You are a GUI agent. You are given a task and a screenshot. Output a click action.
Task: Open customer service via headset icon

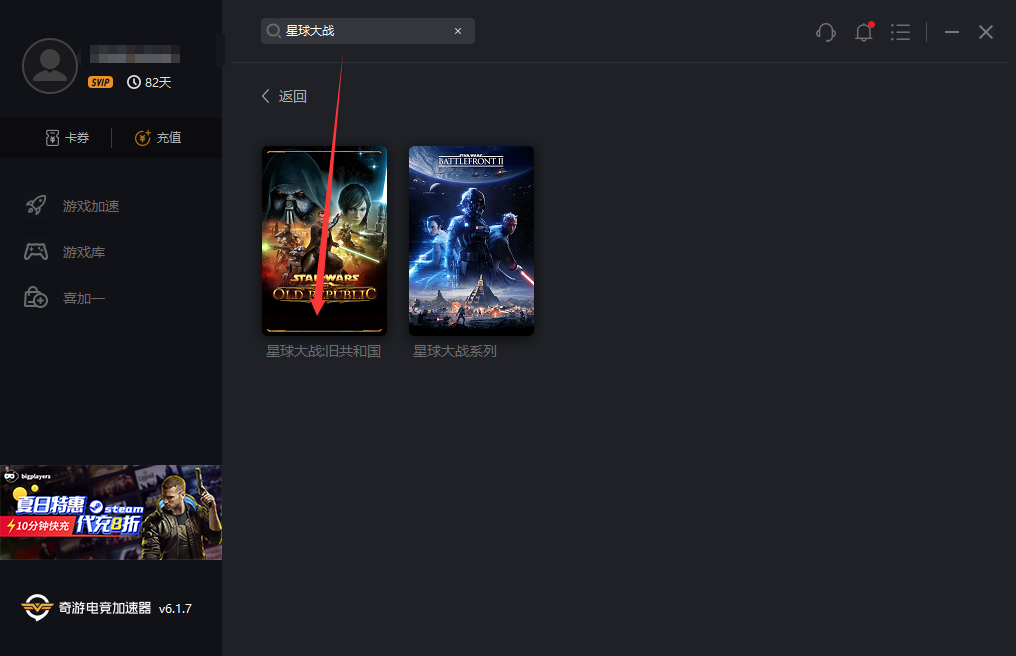pyautogui.click(x=826, y=32)
